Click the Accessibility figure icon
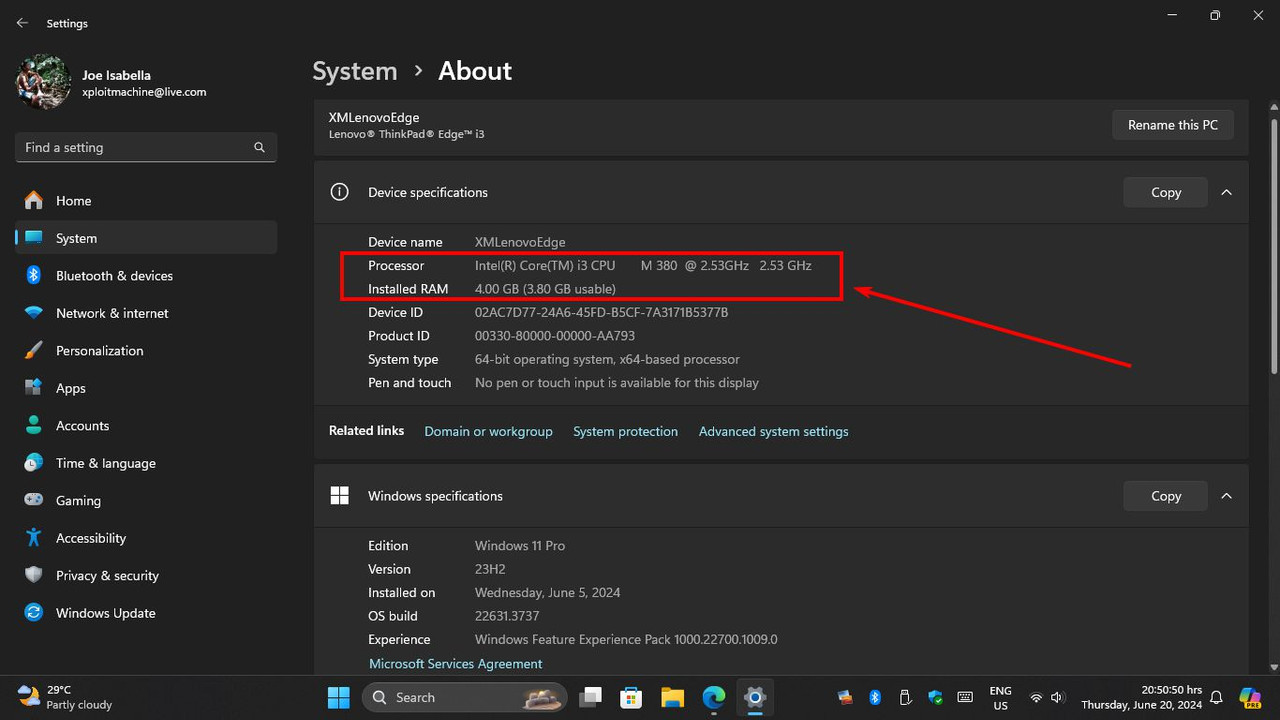Screen dimensions: 1280x720 (x=34, y=538)
